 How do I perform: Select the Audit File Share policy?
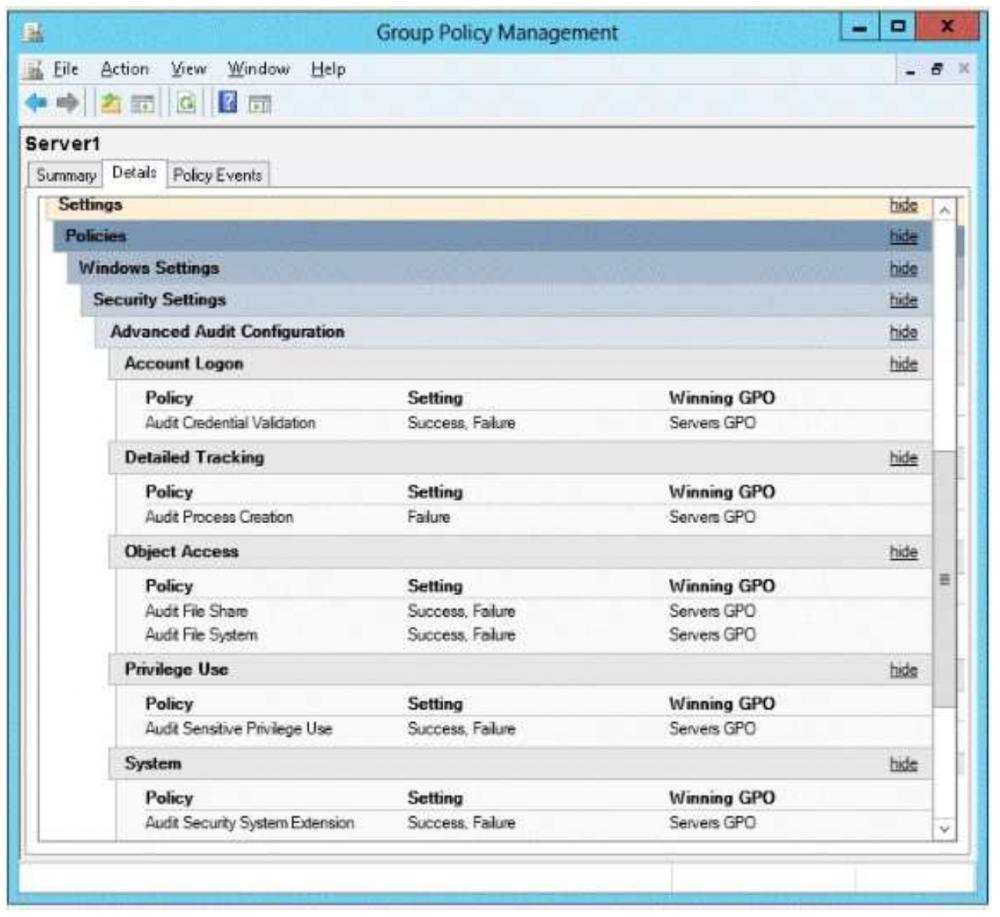(196, 611)
